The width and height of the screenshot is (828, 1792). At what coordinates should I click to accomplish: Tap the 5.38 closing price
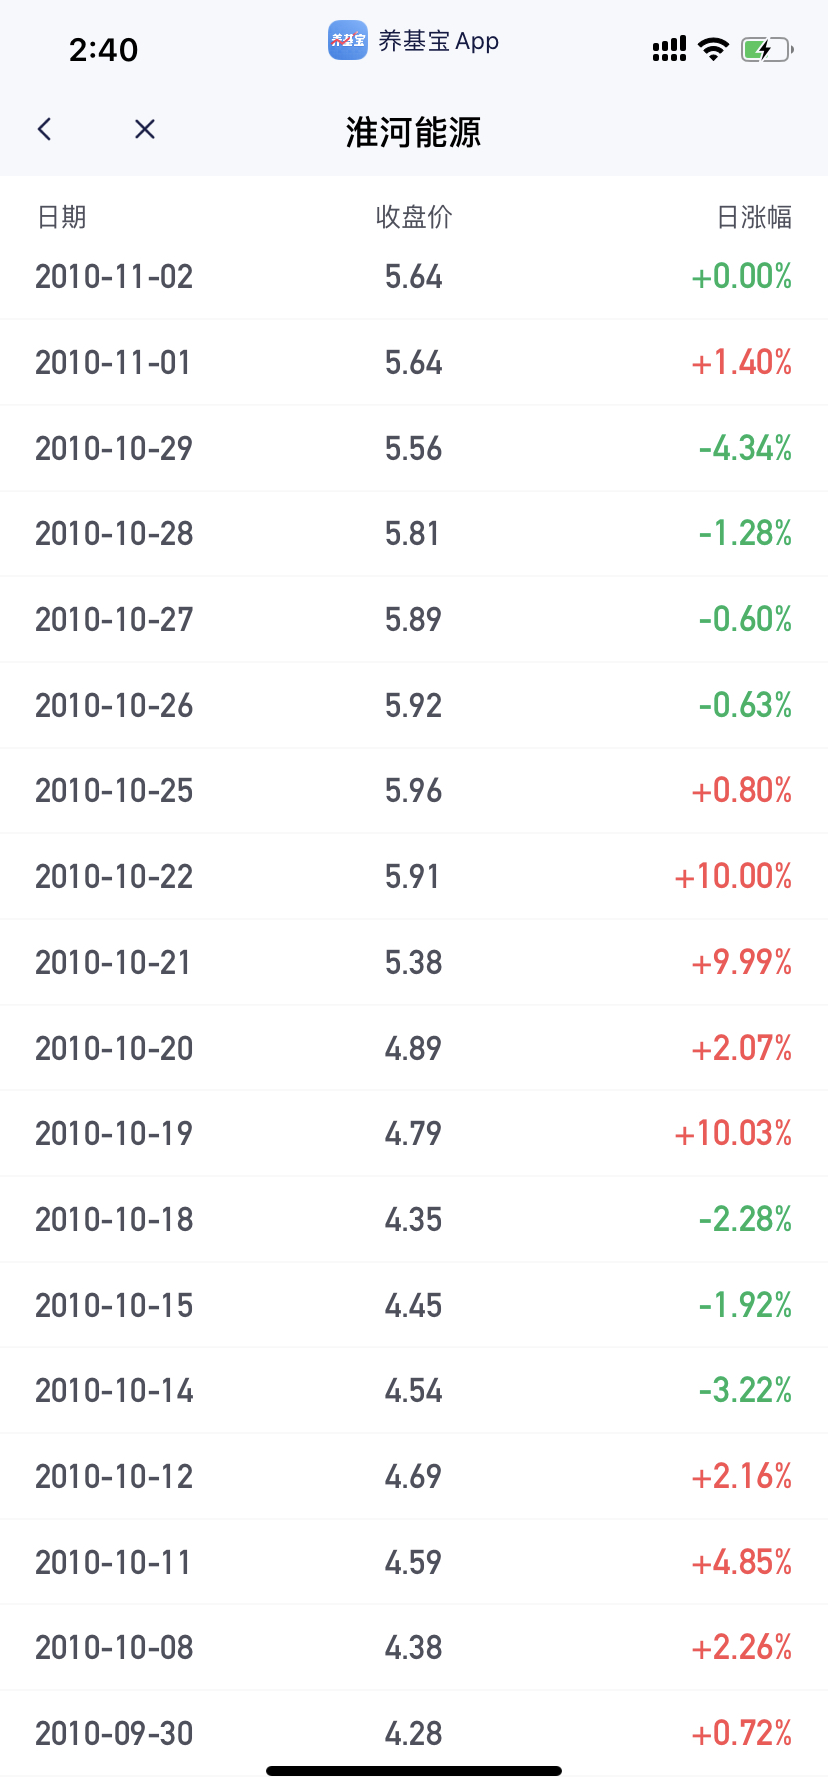coord(414,962)
